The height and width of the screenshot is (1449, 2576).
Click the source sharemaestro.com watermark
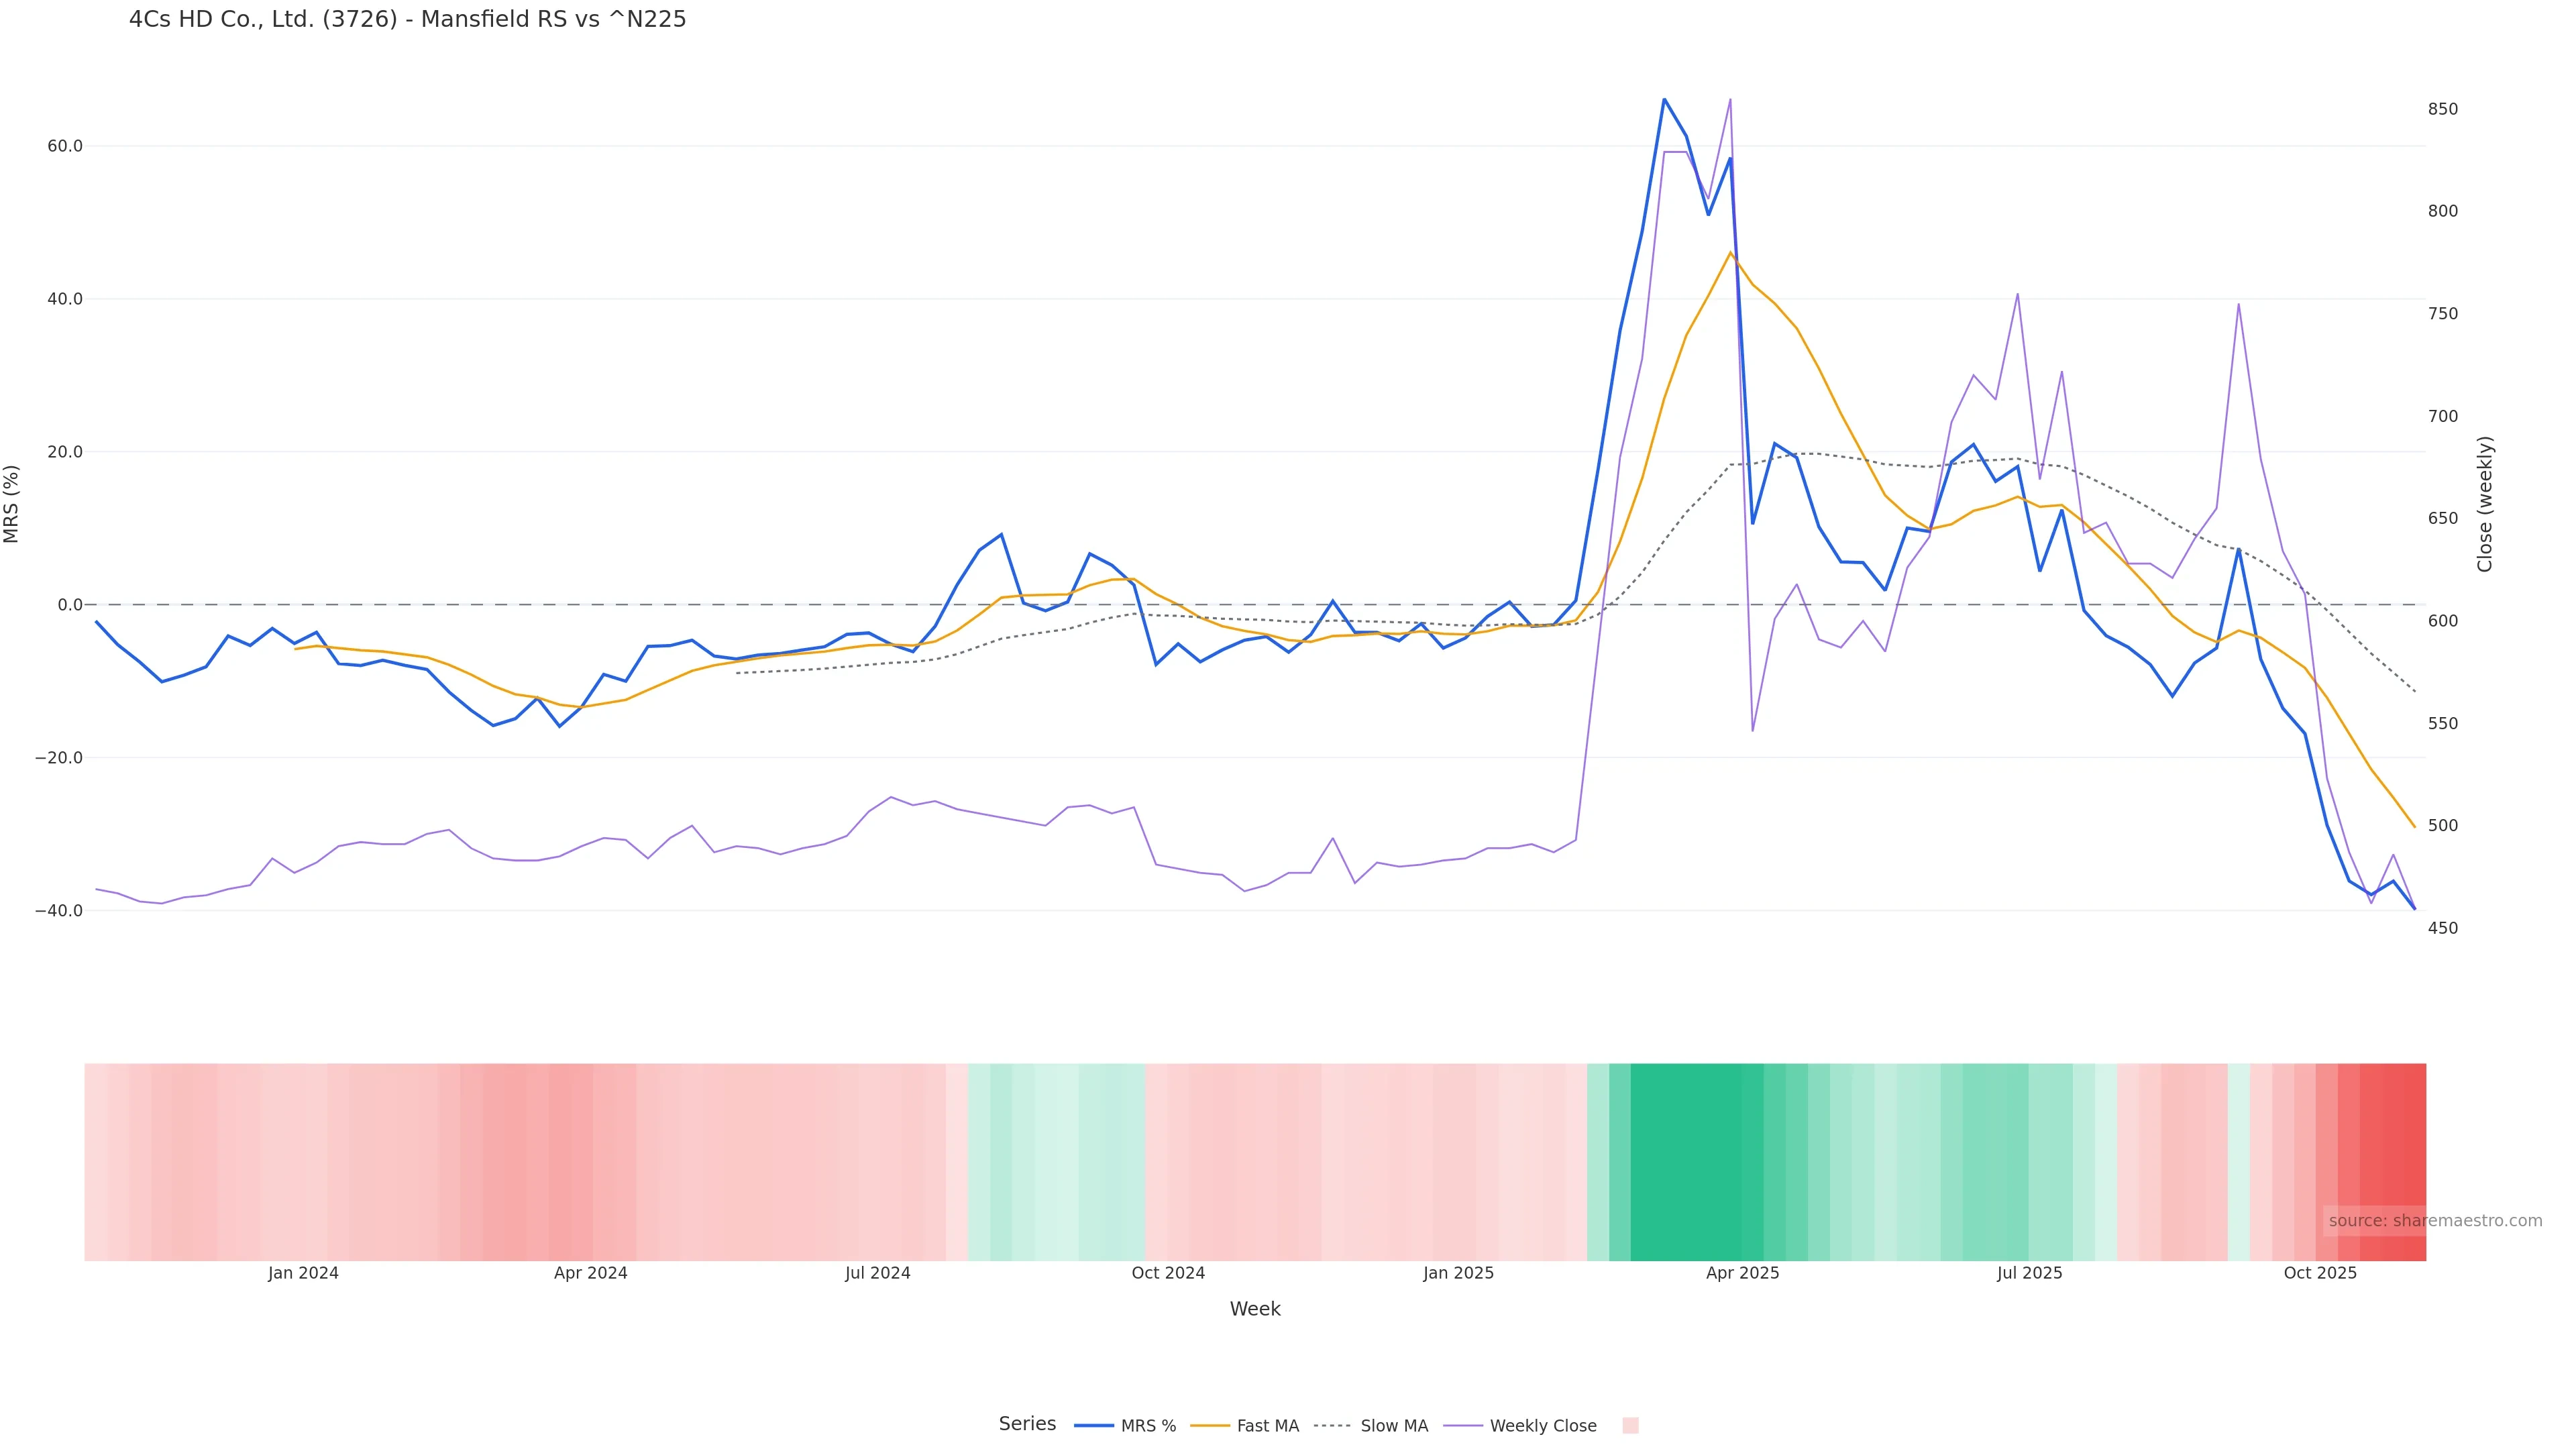[2434, 1221]
